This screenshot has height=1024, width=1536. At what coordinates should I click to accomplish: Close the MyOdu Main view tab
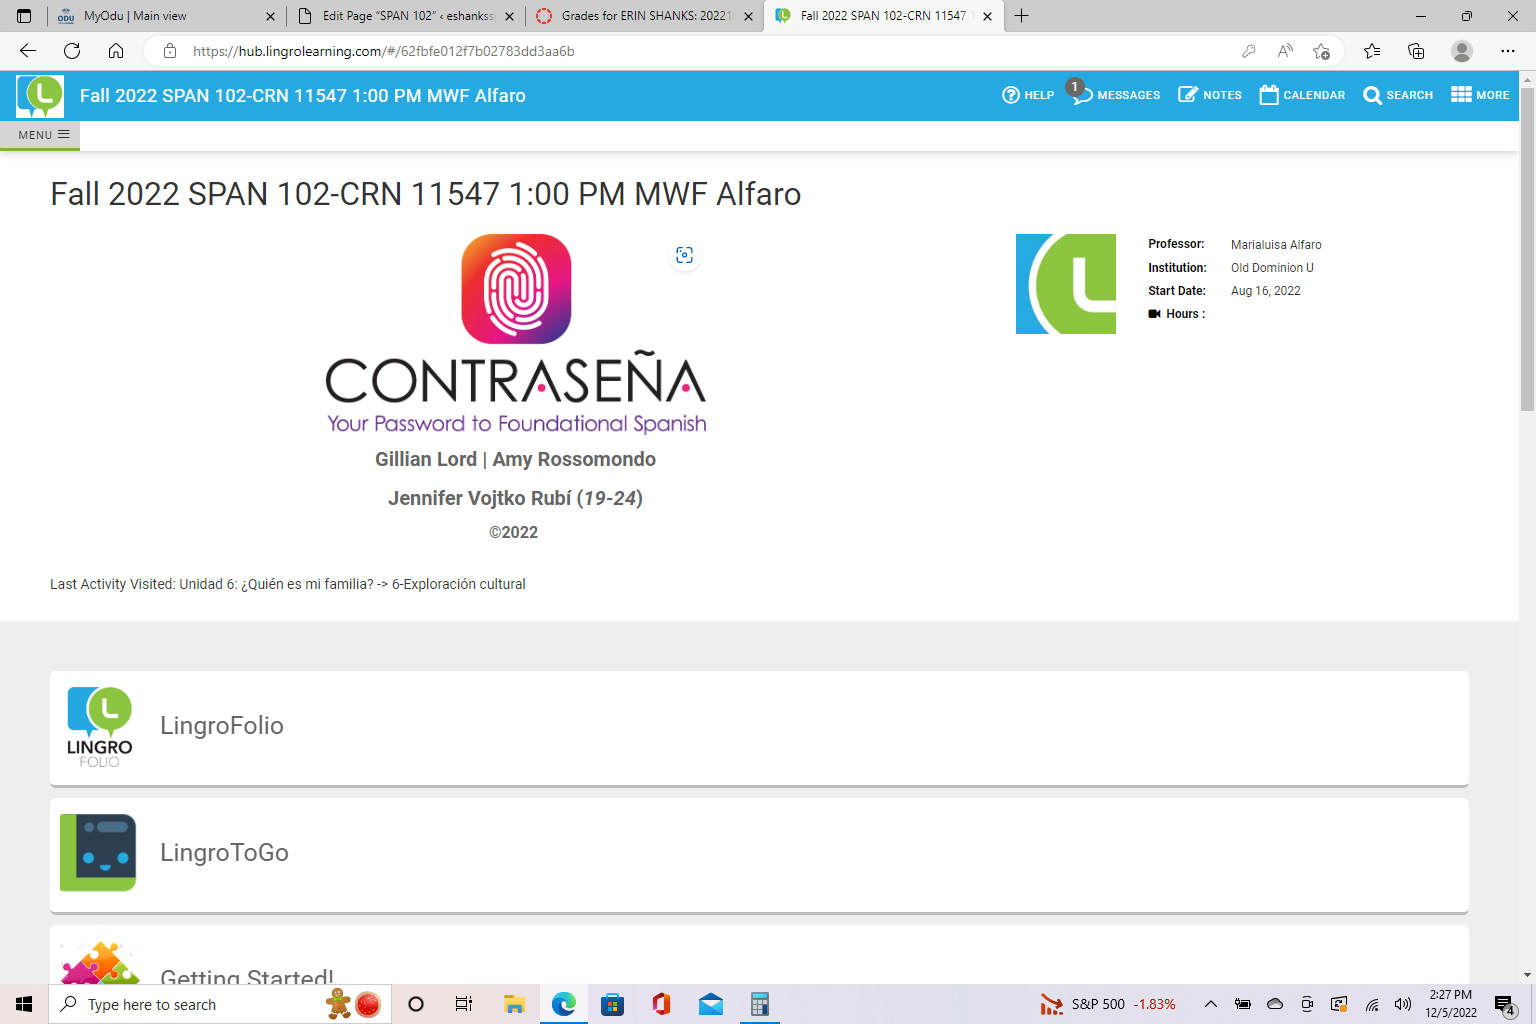(270, 16)
